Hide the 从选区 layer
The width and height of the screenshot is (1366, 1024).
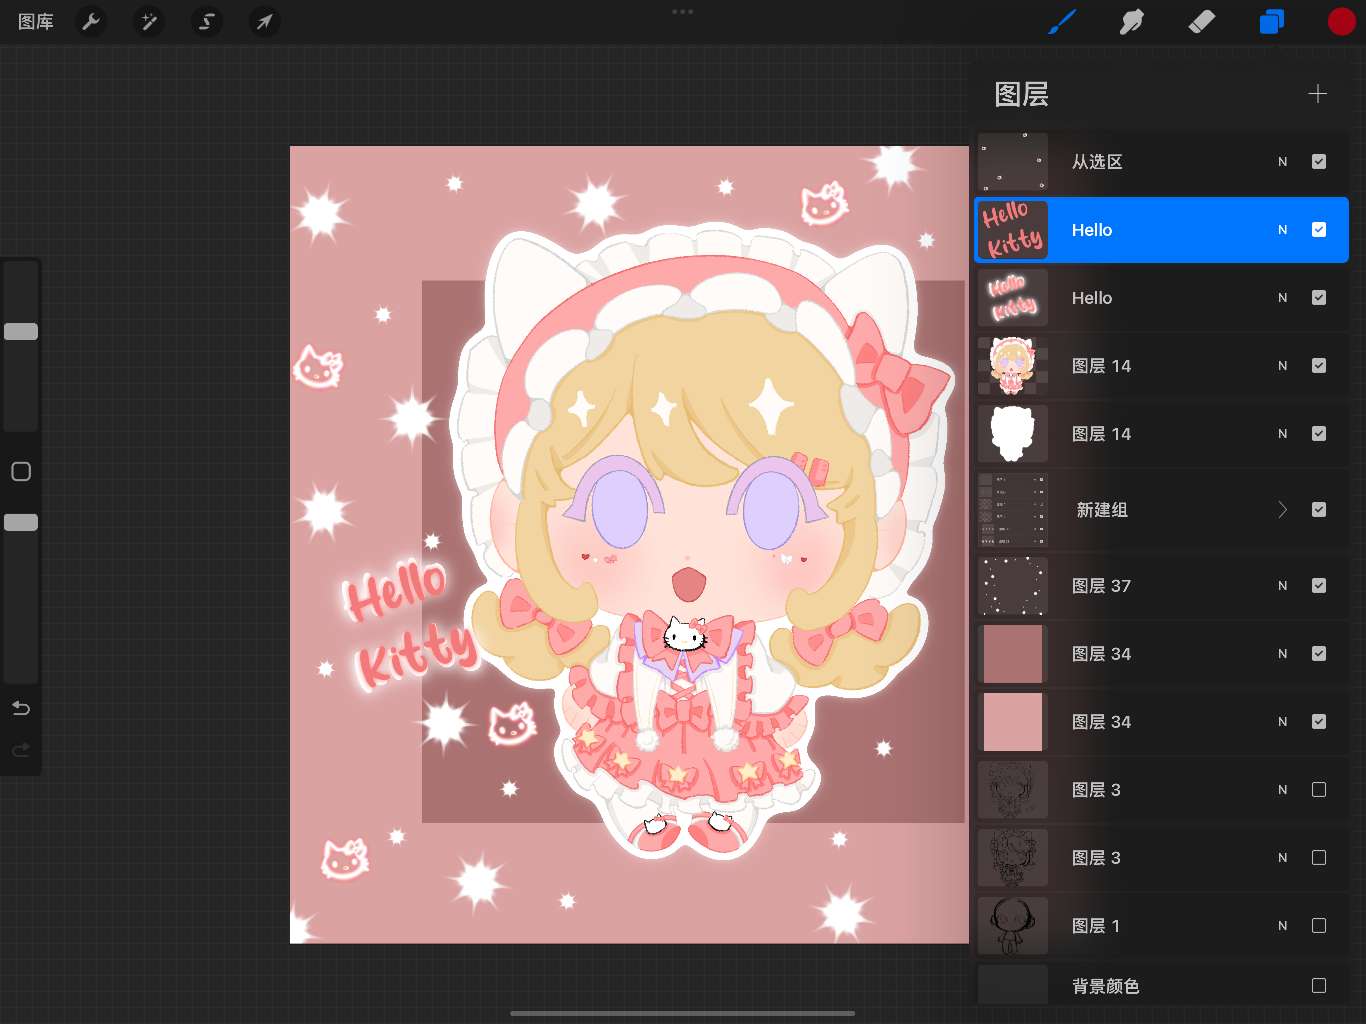point(1319,161)
